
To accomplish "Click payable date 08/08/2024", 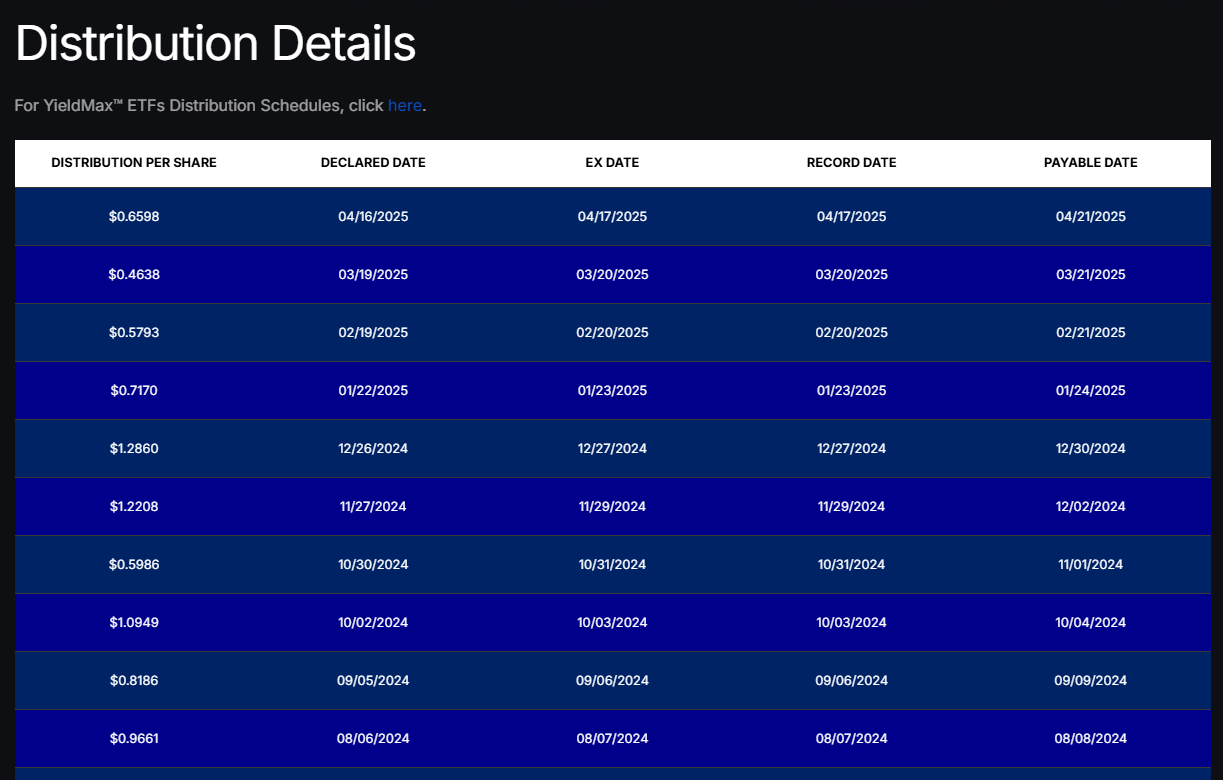I will click(1091, 738).
